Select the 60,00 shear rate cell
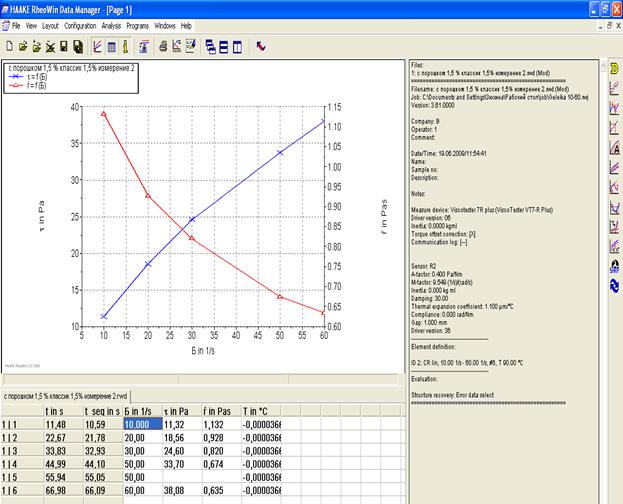 pos(143,490)
